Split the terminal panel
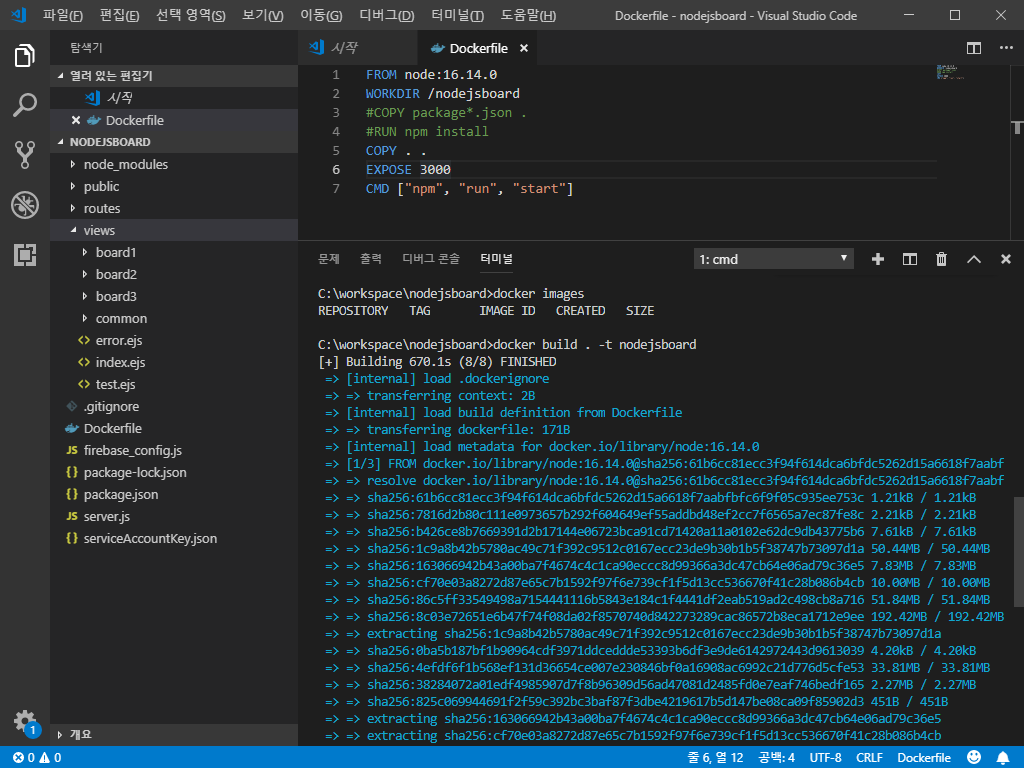The height and width of the screenshot is (768, 1024). 910,259
